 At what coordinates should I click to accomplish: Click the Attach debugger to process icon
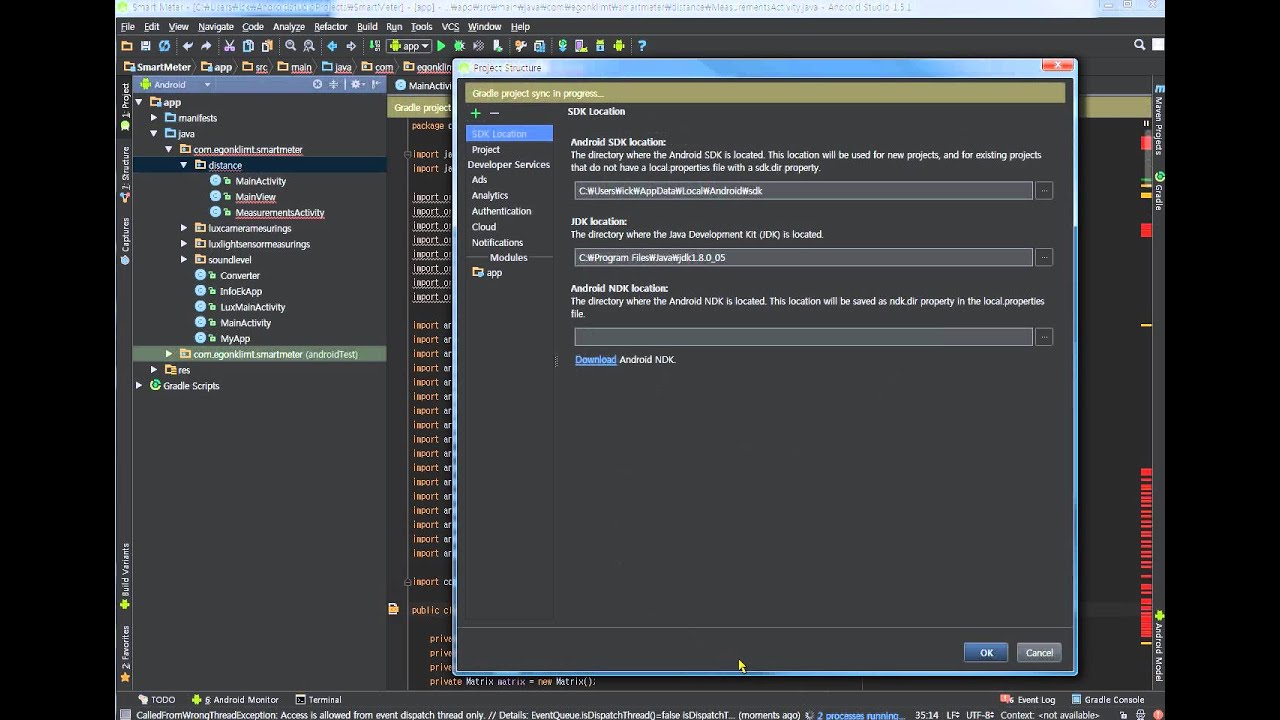point(497,46)
